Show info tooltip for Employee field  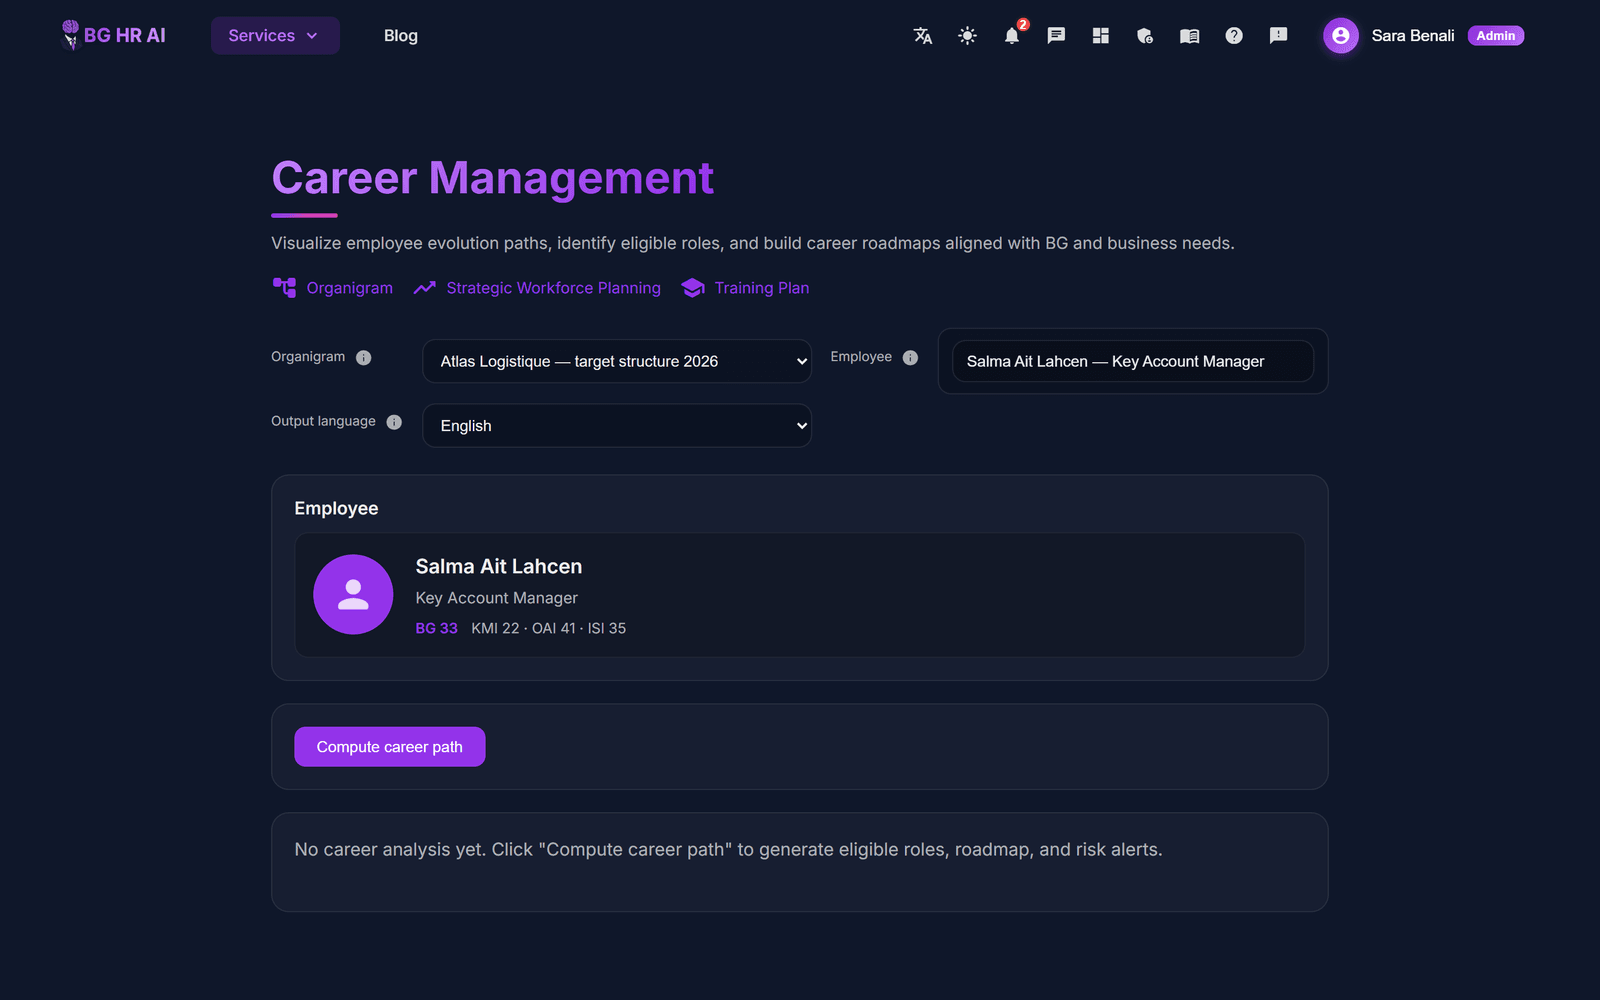910,358
